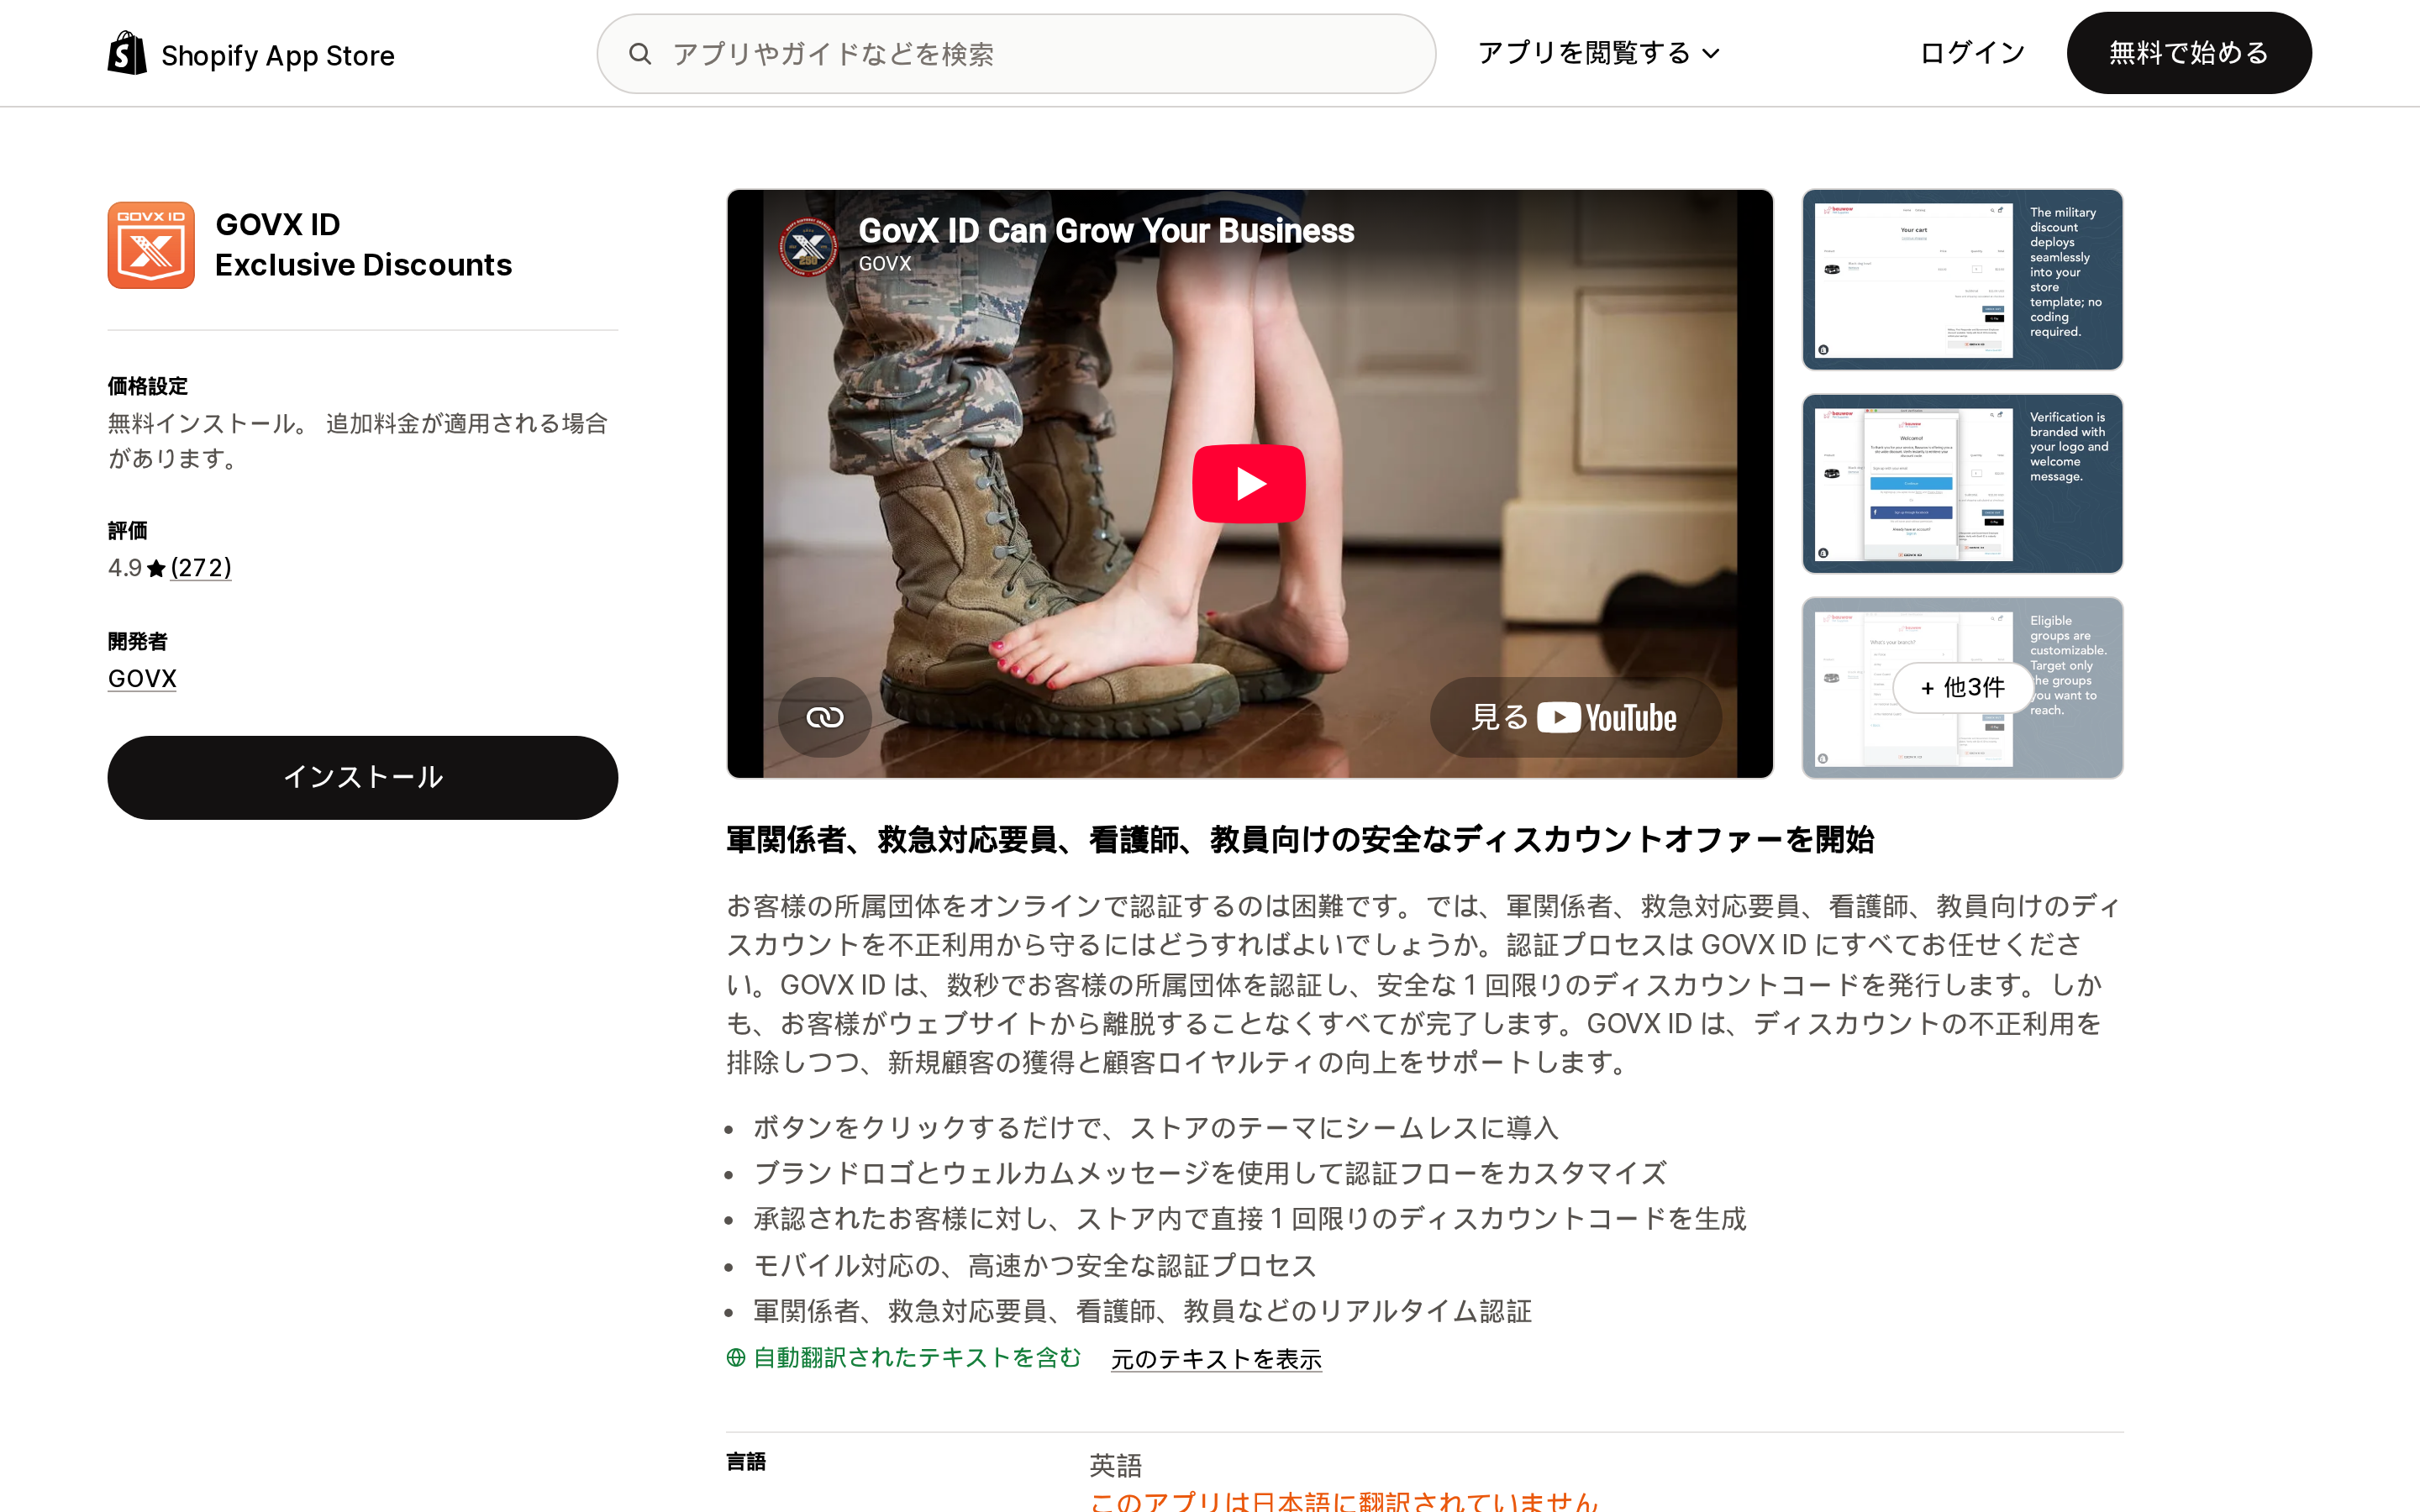Play the YouTube video with red button
The height and width of the screenshot is (1512, 2420).
pos(1249,484)
